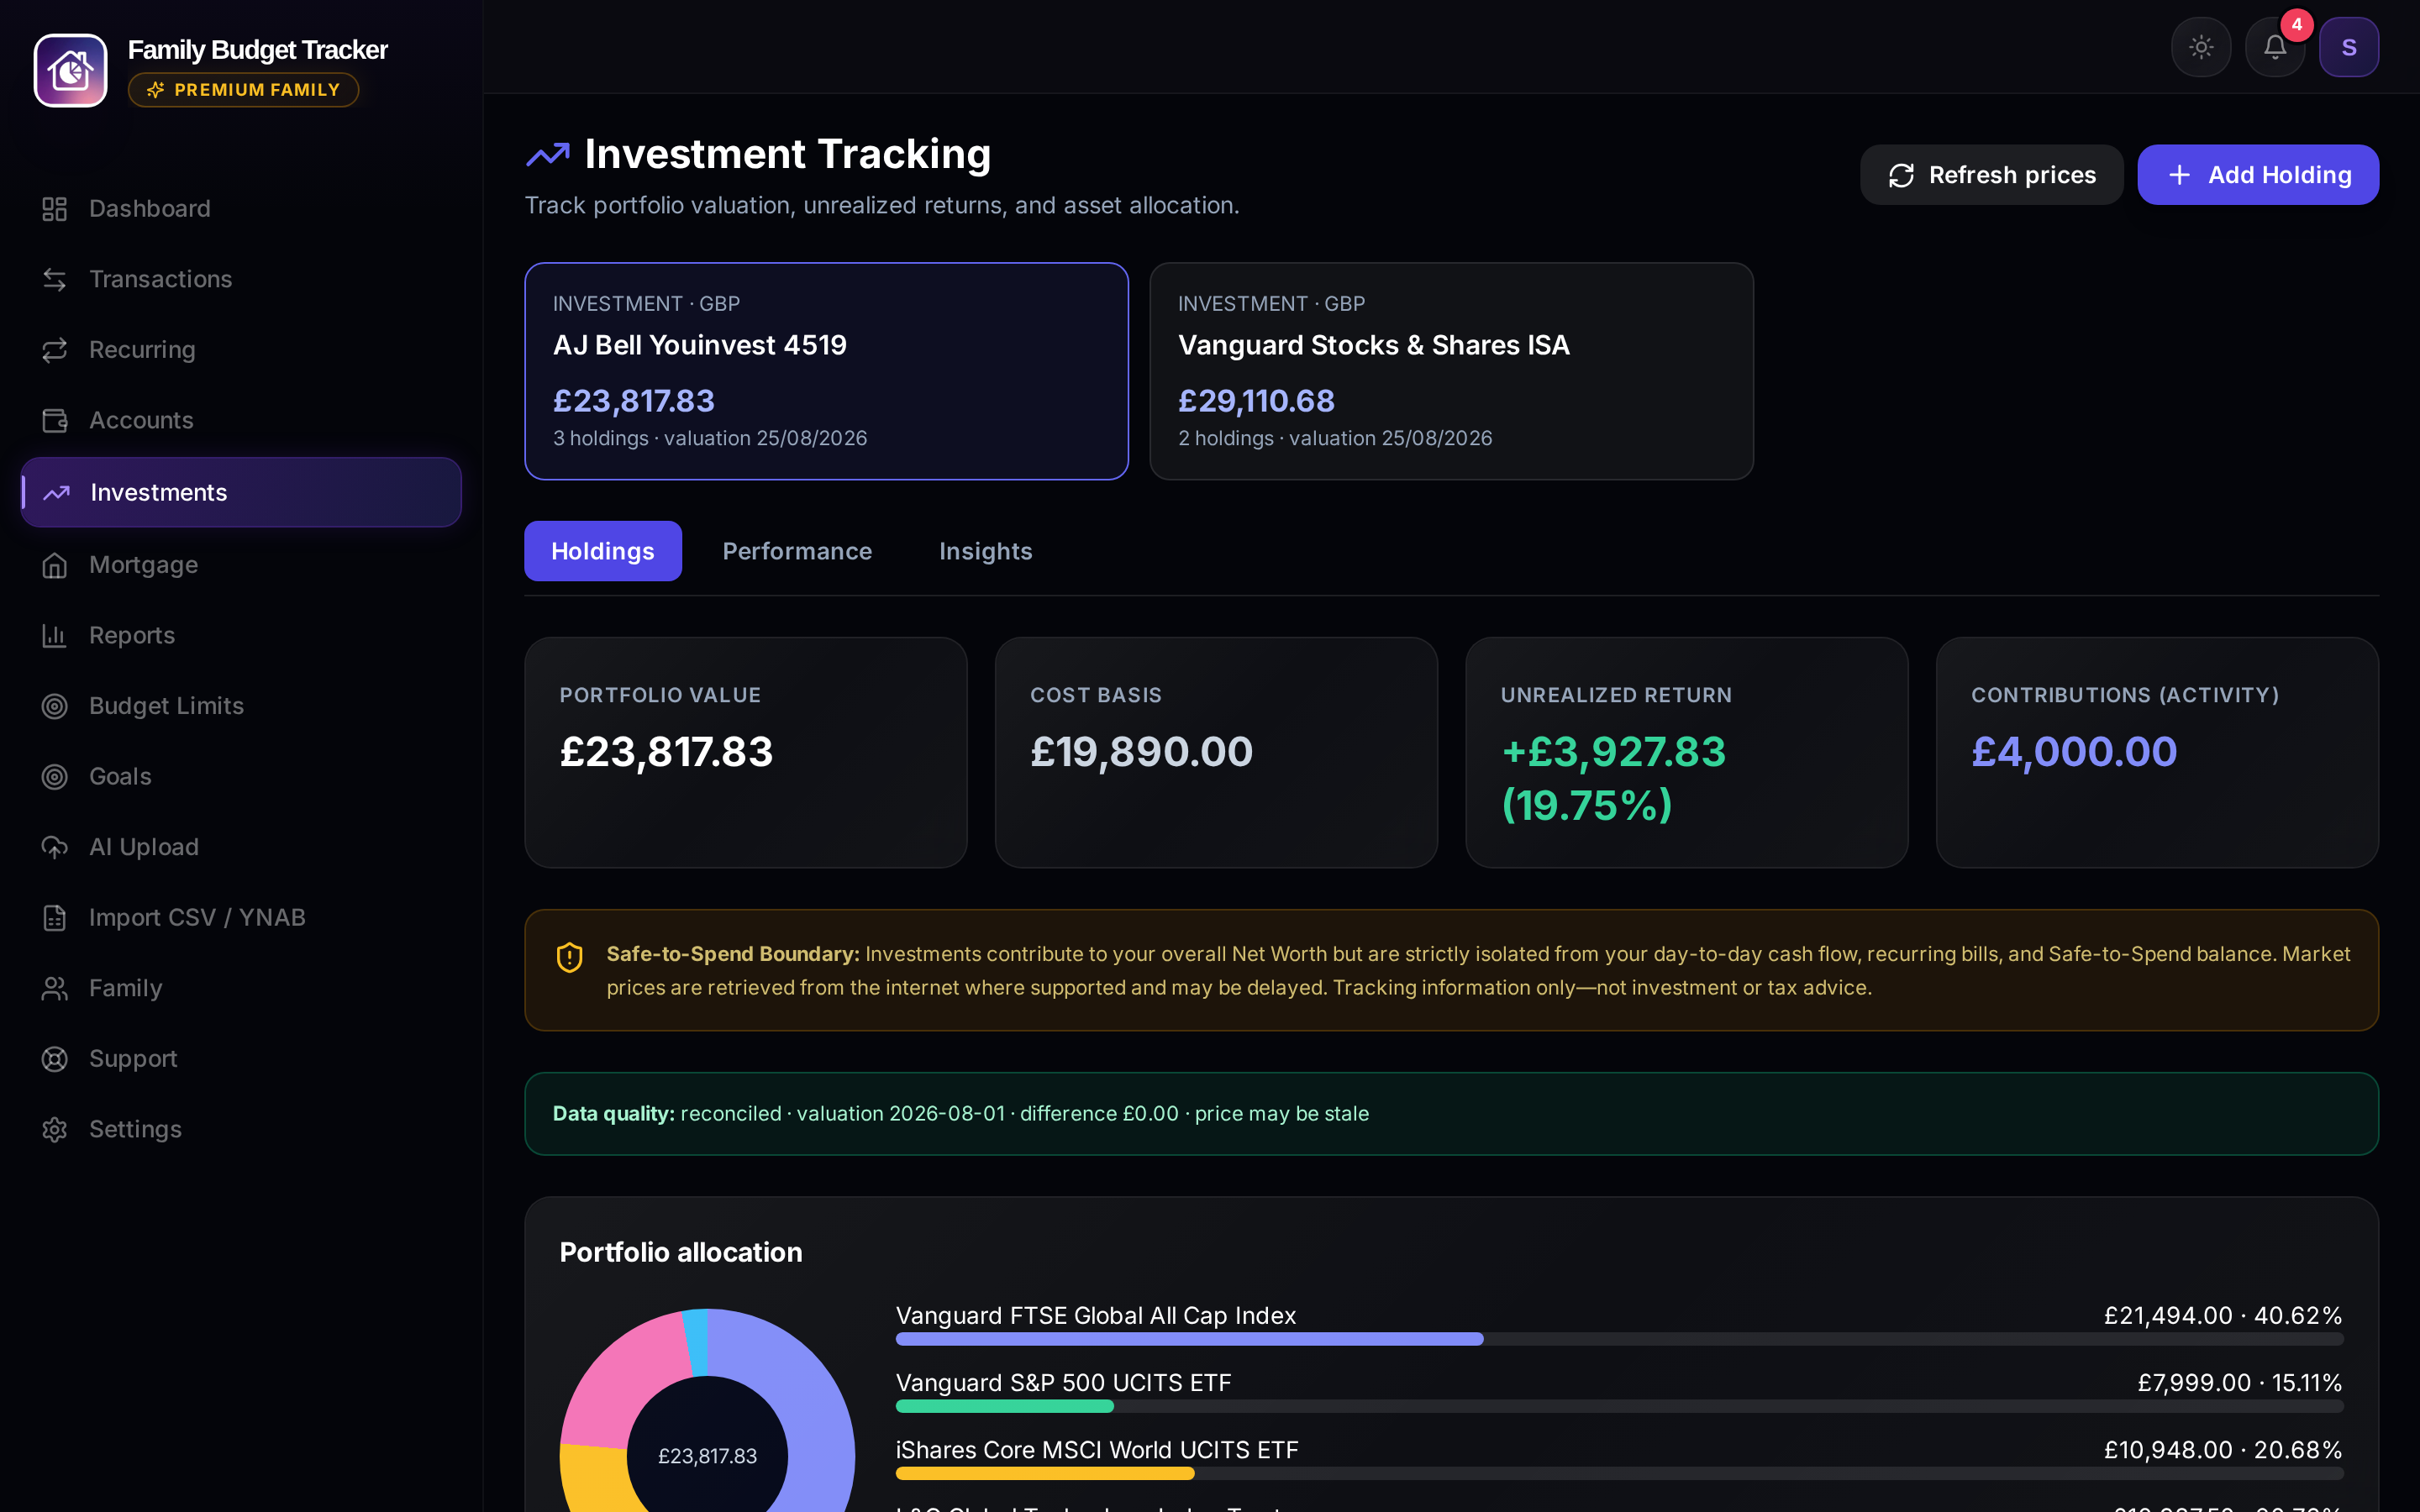Click the Investments trend icon in the sidebar
The height and width of the screenshot is (1512, 2420).
pyautogui.click(x=56, y=492)
